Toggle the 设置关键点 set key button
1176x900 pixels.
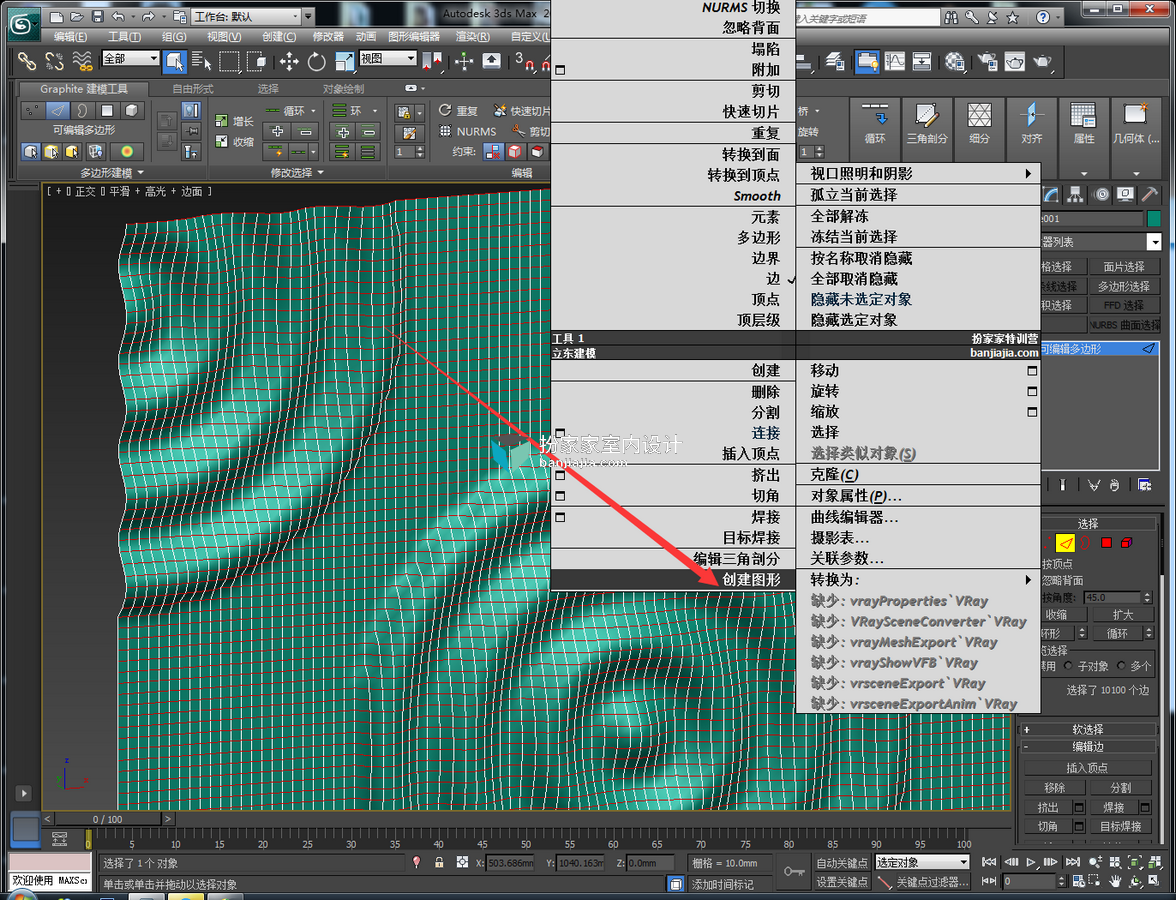coord(842,882)
